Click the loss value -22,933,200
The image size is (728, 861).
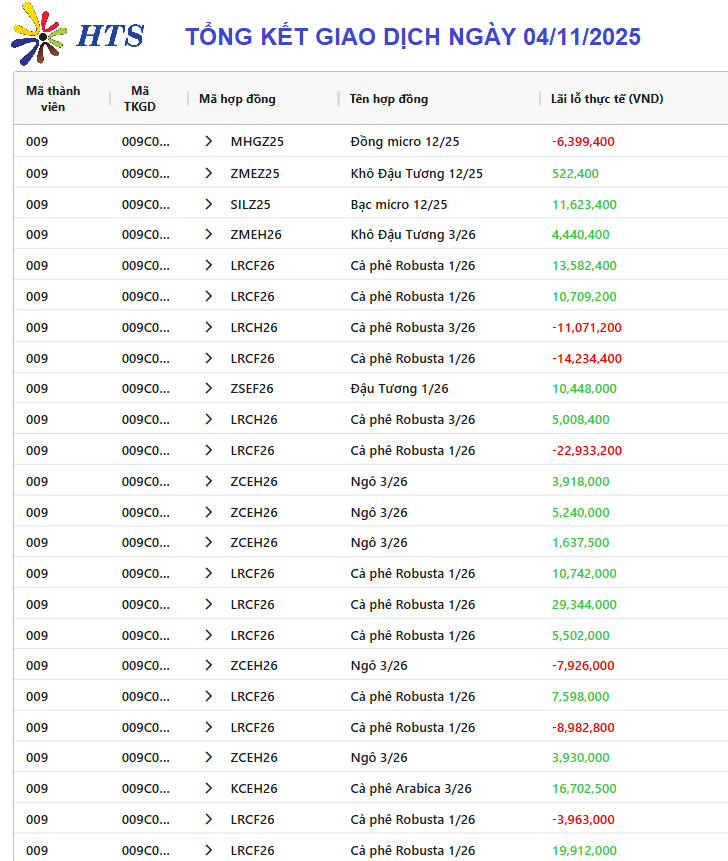586,450
